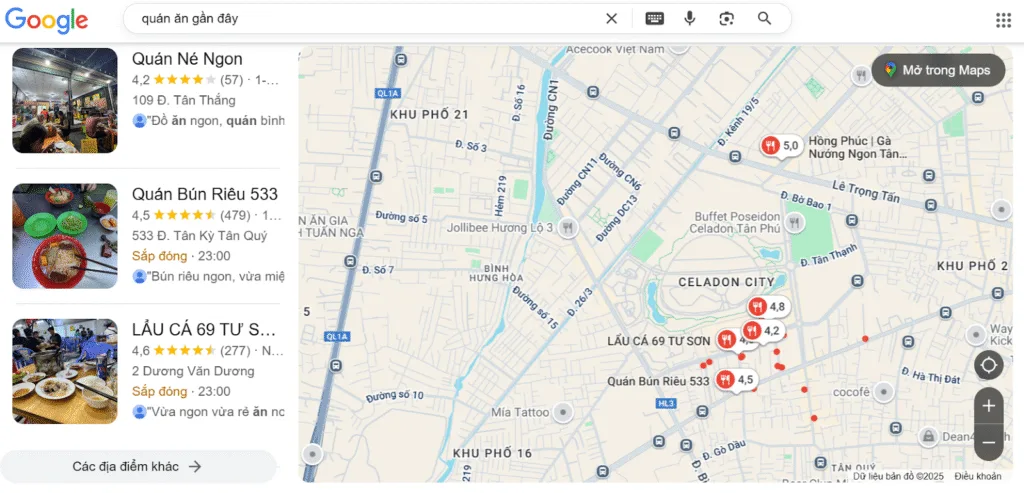Image resolution: width=1024 pixels, height=493 pixels.
Task: Click the address '533 Đ. Tân Kỳ Tân Quý'
Action: [199, 236]
